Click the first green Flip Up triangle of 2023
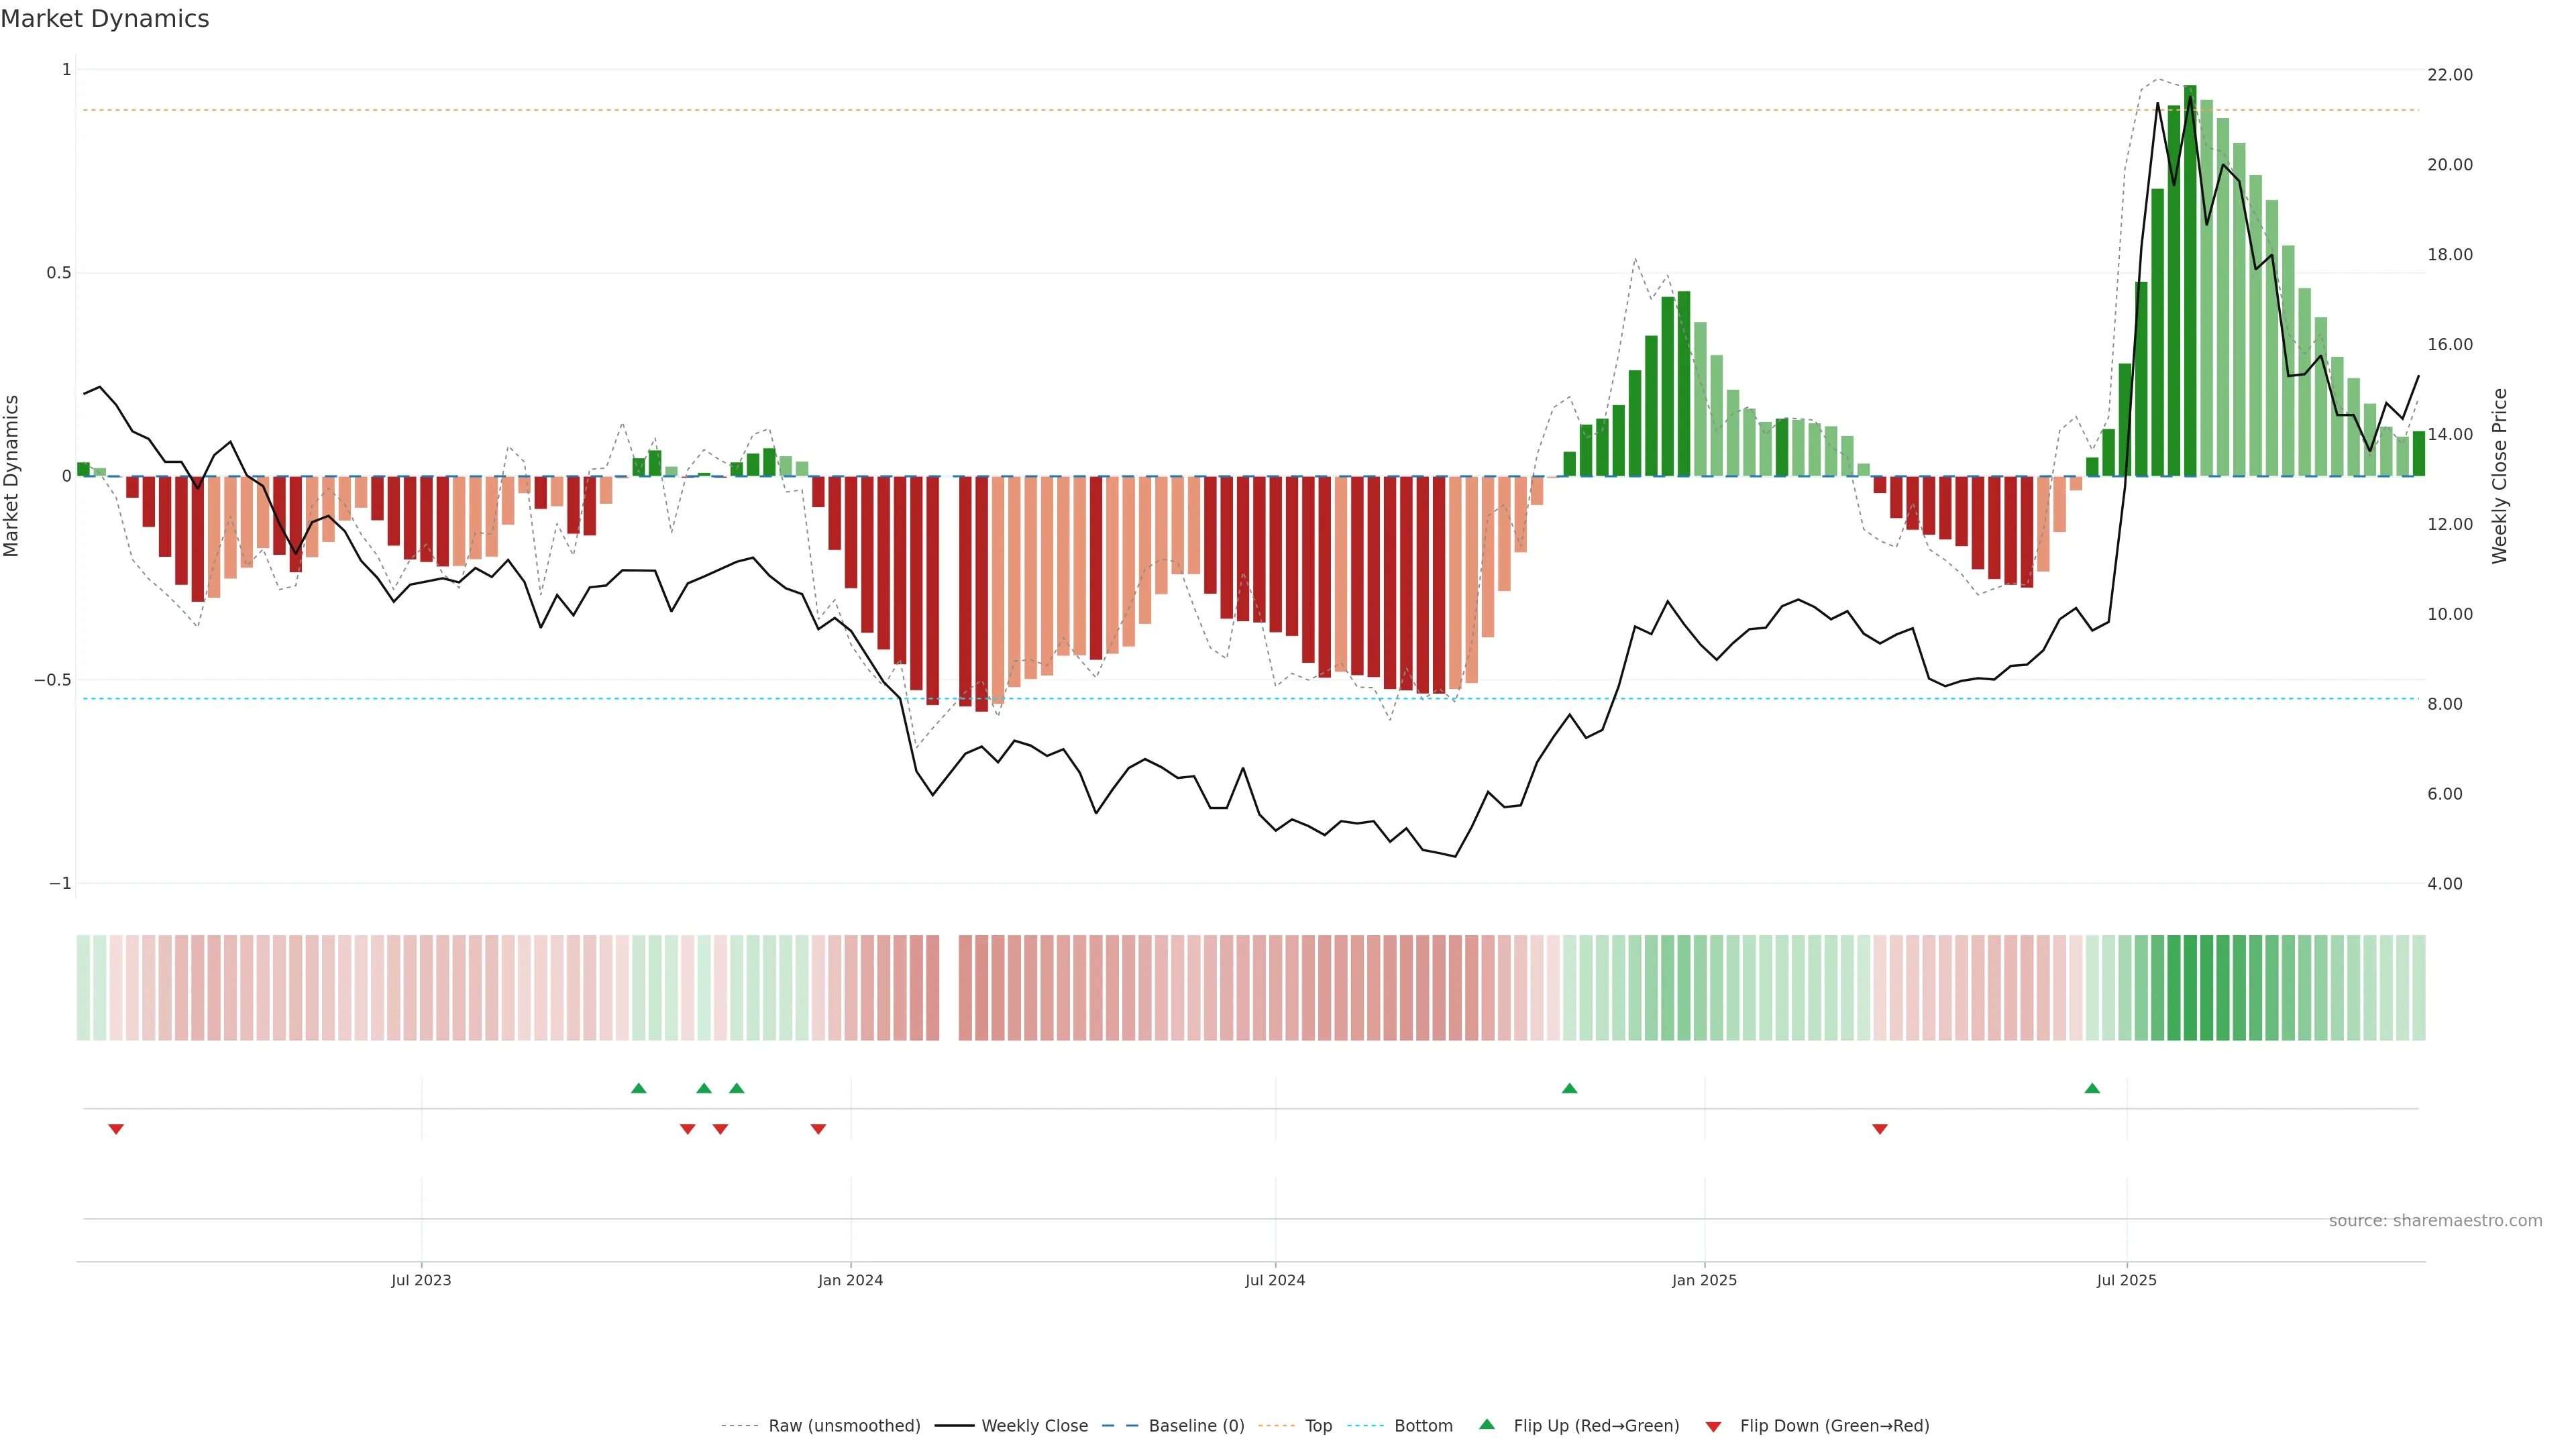Viewport: 2576px width, 1449px height. pyautogui.click(x=639, y=1088)
